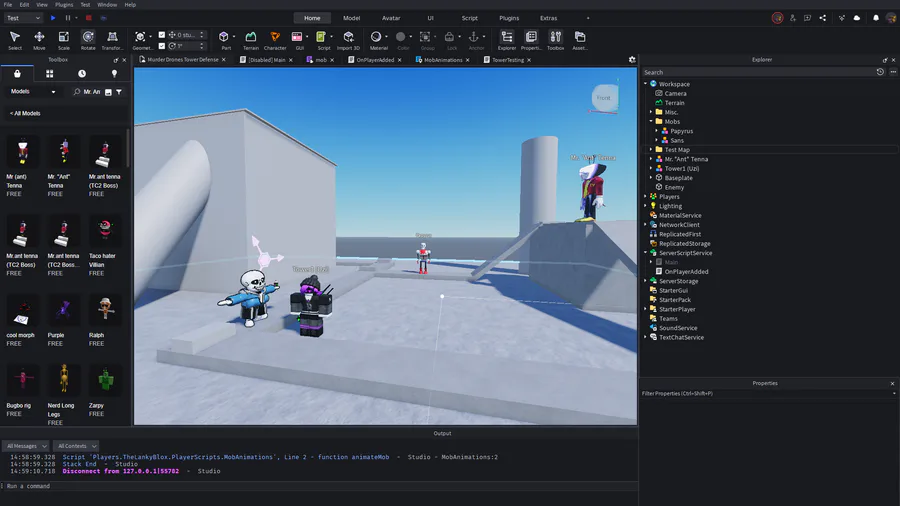Toggle the Properties panel button

pos(532,40)
